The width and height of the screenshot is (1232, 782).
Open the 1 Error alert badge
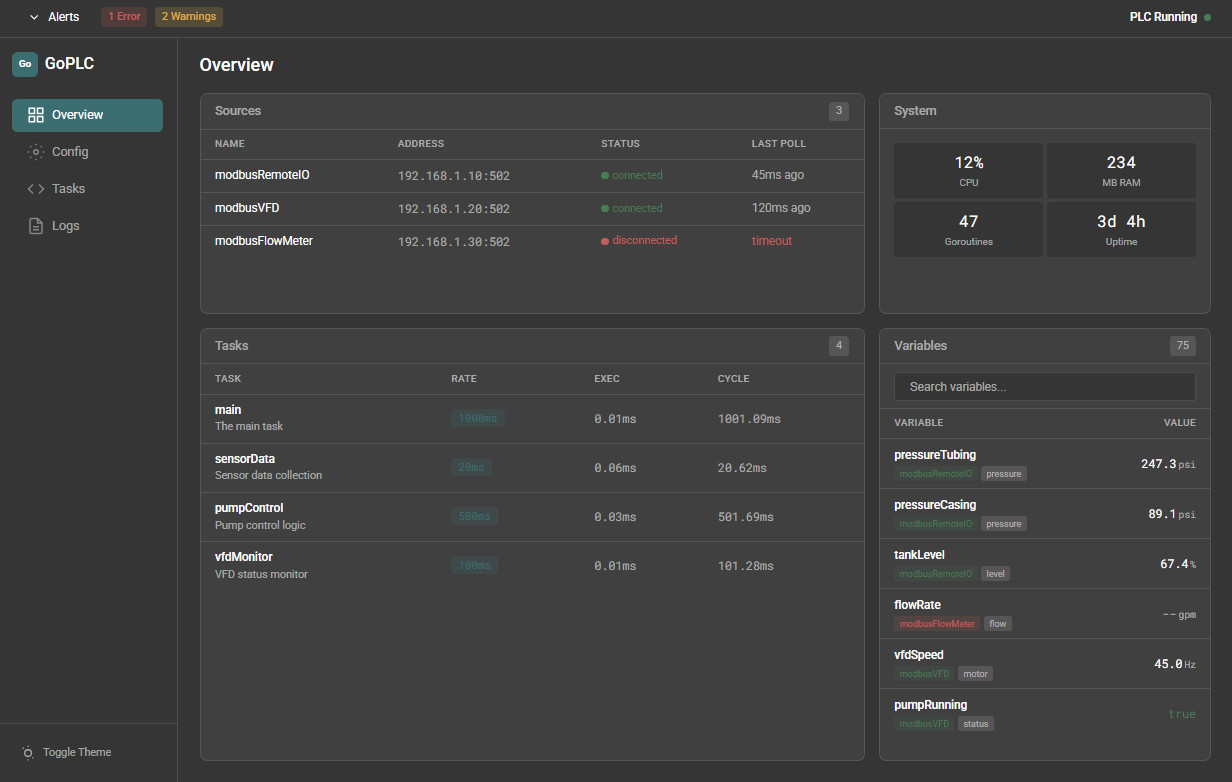tap(124, 17)
